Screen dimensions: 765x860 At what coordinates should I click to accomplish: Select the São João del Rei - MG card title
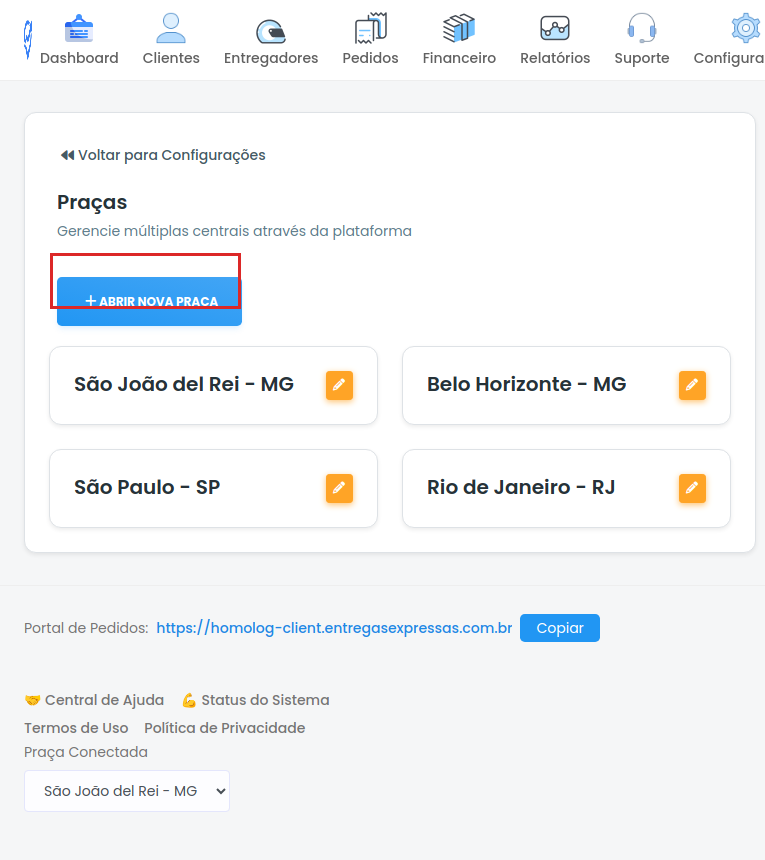tap(184, 384)
